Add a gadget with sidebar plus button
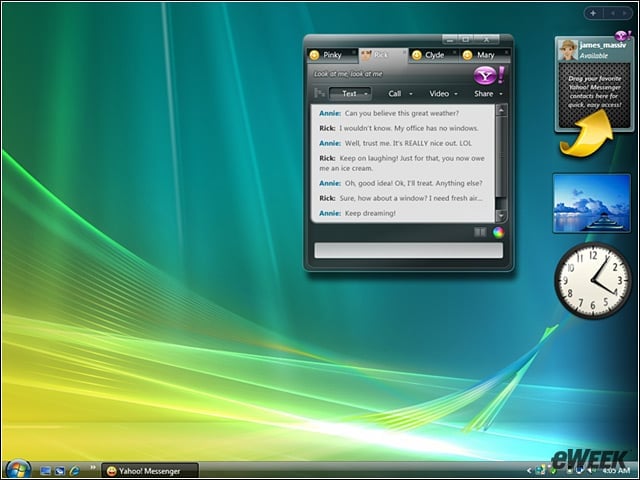 click(x=593, y=13)
